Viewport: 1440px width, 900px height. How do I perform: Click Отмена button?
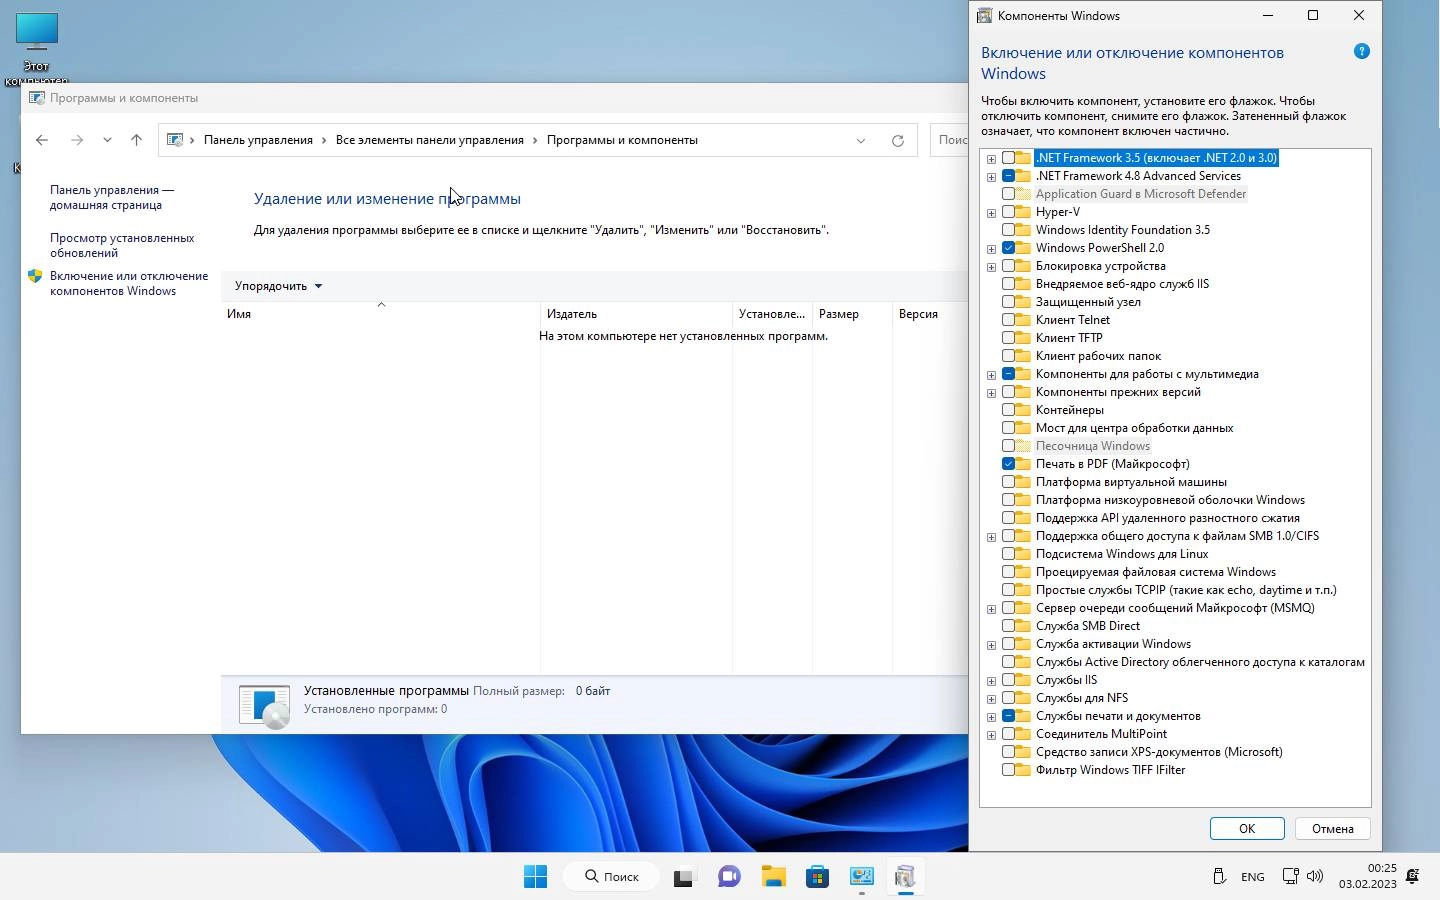pyautogui.click(x=1332, y=828)
